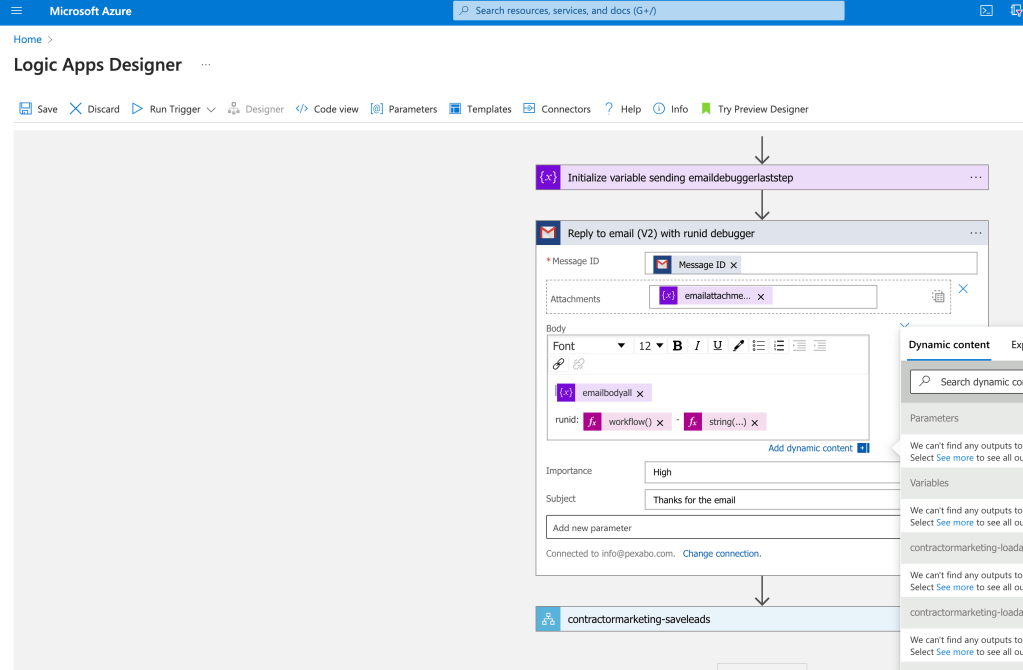Expand the Run Trigger dropdown chevron
This screenshot has width=1023, height=670.
pos(211,110)
